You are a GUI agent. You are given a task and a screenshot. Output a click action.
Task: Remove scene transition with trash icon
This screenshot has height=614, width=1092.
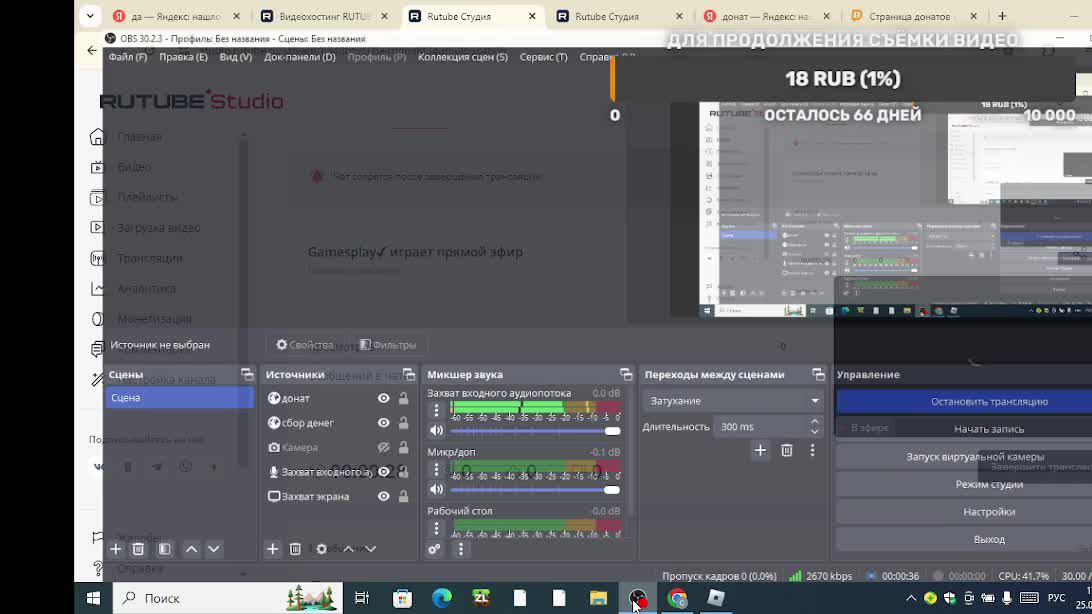coord(786,451)
